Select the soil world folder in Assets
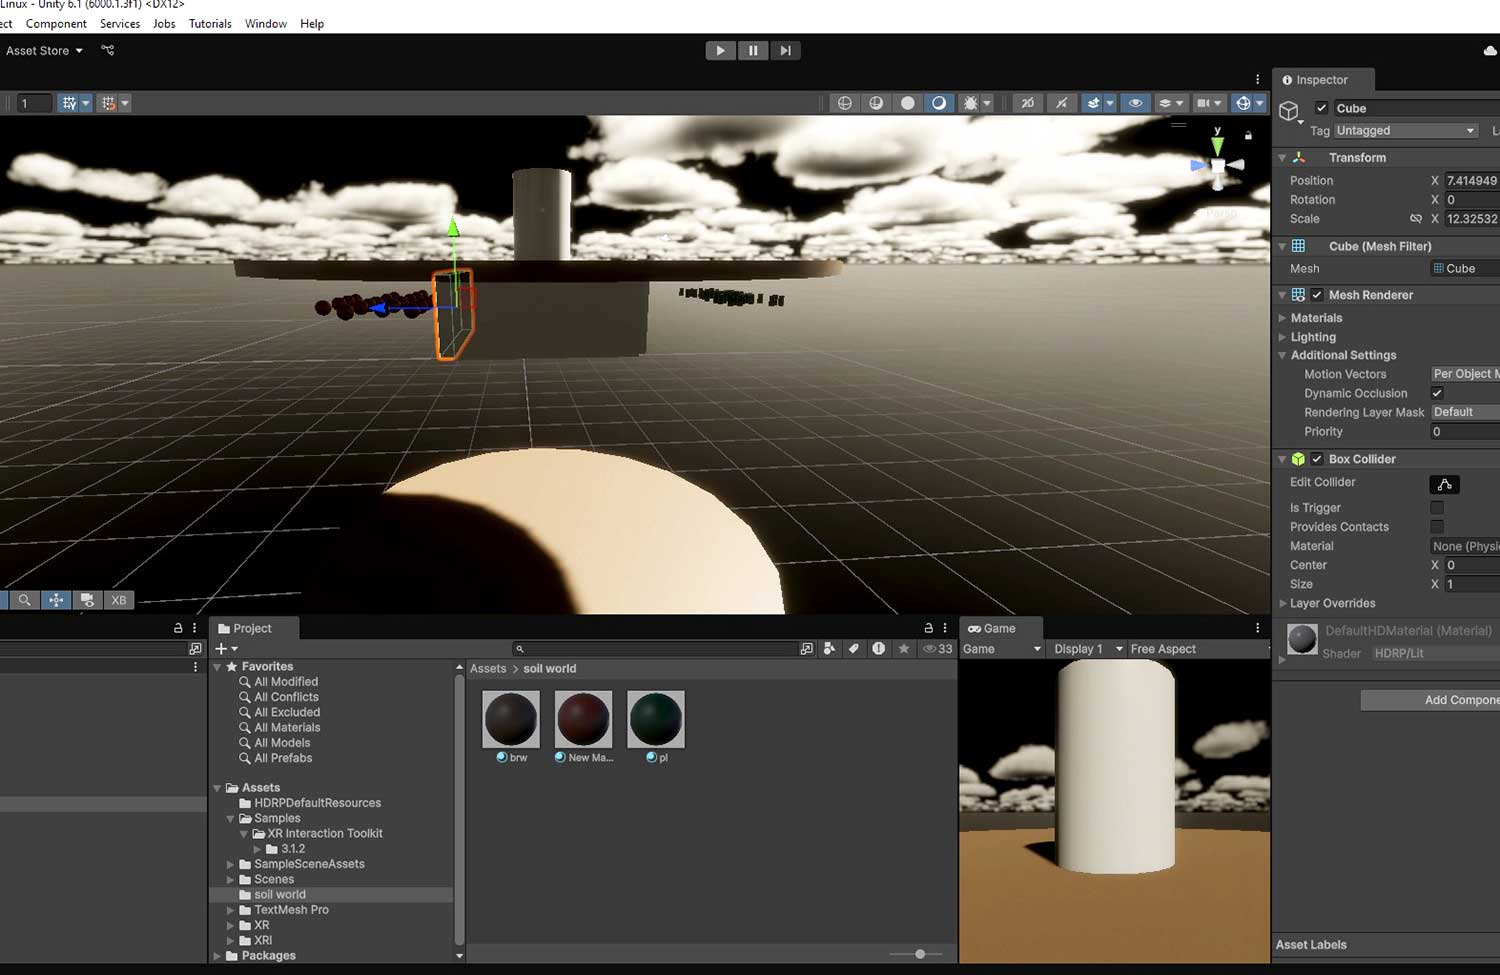Screen dimensions: 1500x975 pos(280,895)
